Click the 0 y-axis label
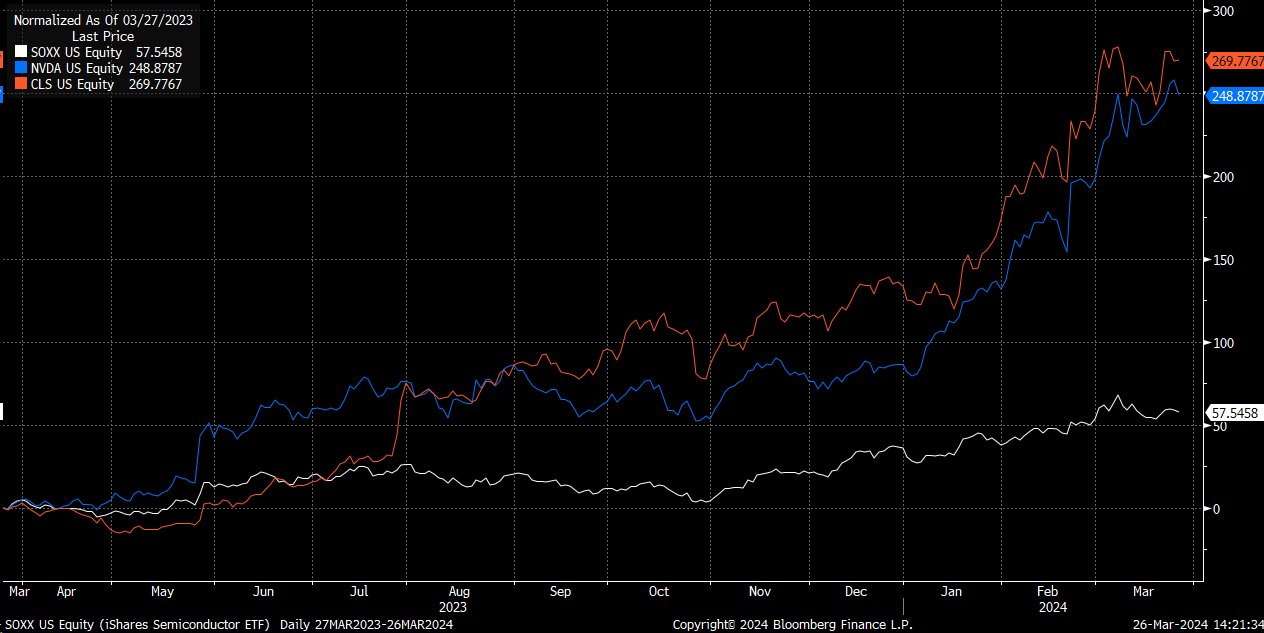 click(x=1215, y=509)
